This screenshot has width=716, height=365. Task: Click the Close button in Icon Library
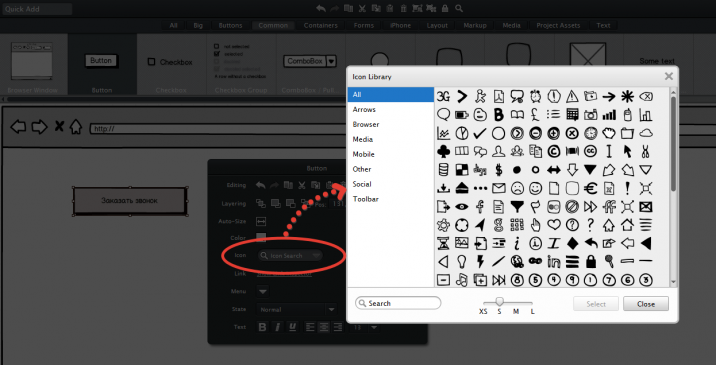click(x=646, y=304)
